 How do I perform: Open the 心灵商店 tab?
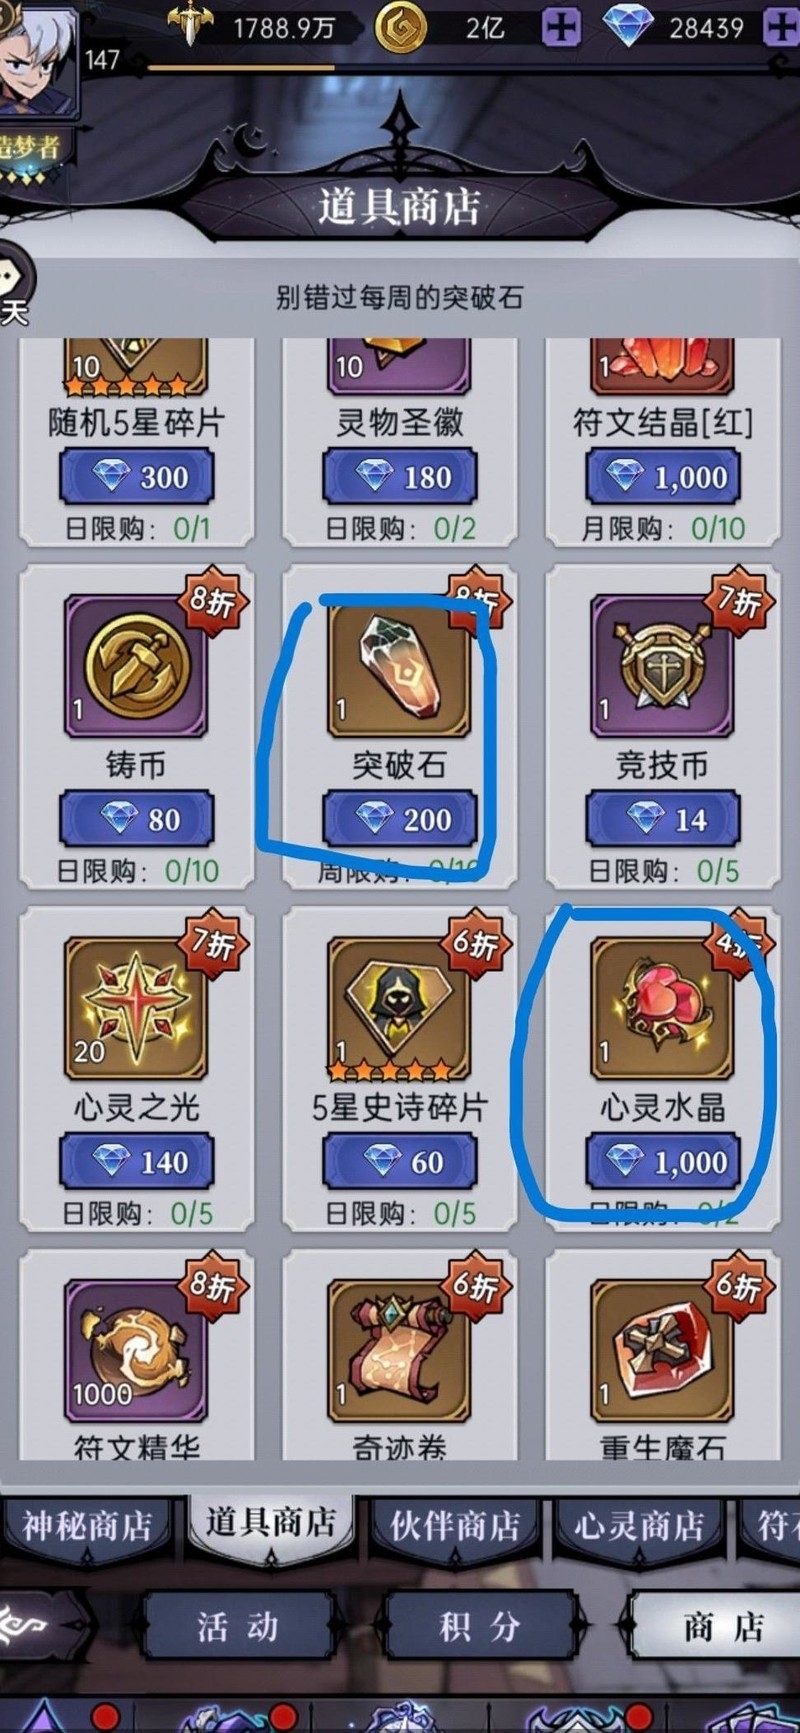pyautogui.click(x=639, y=1526)
